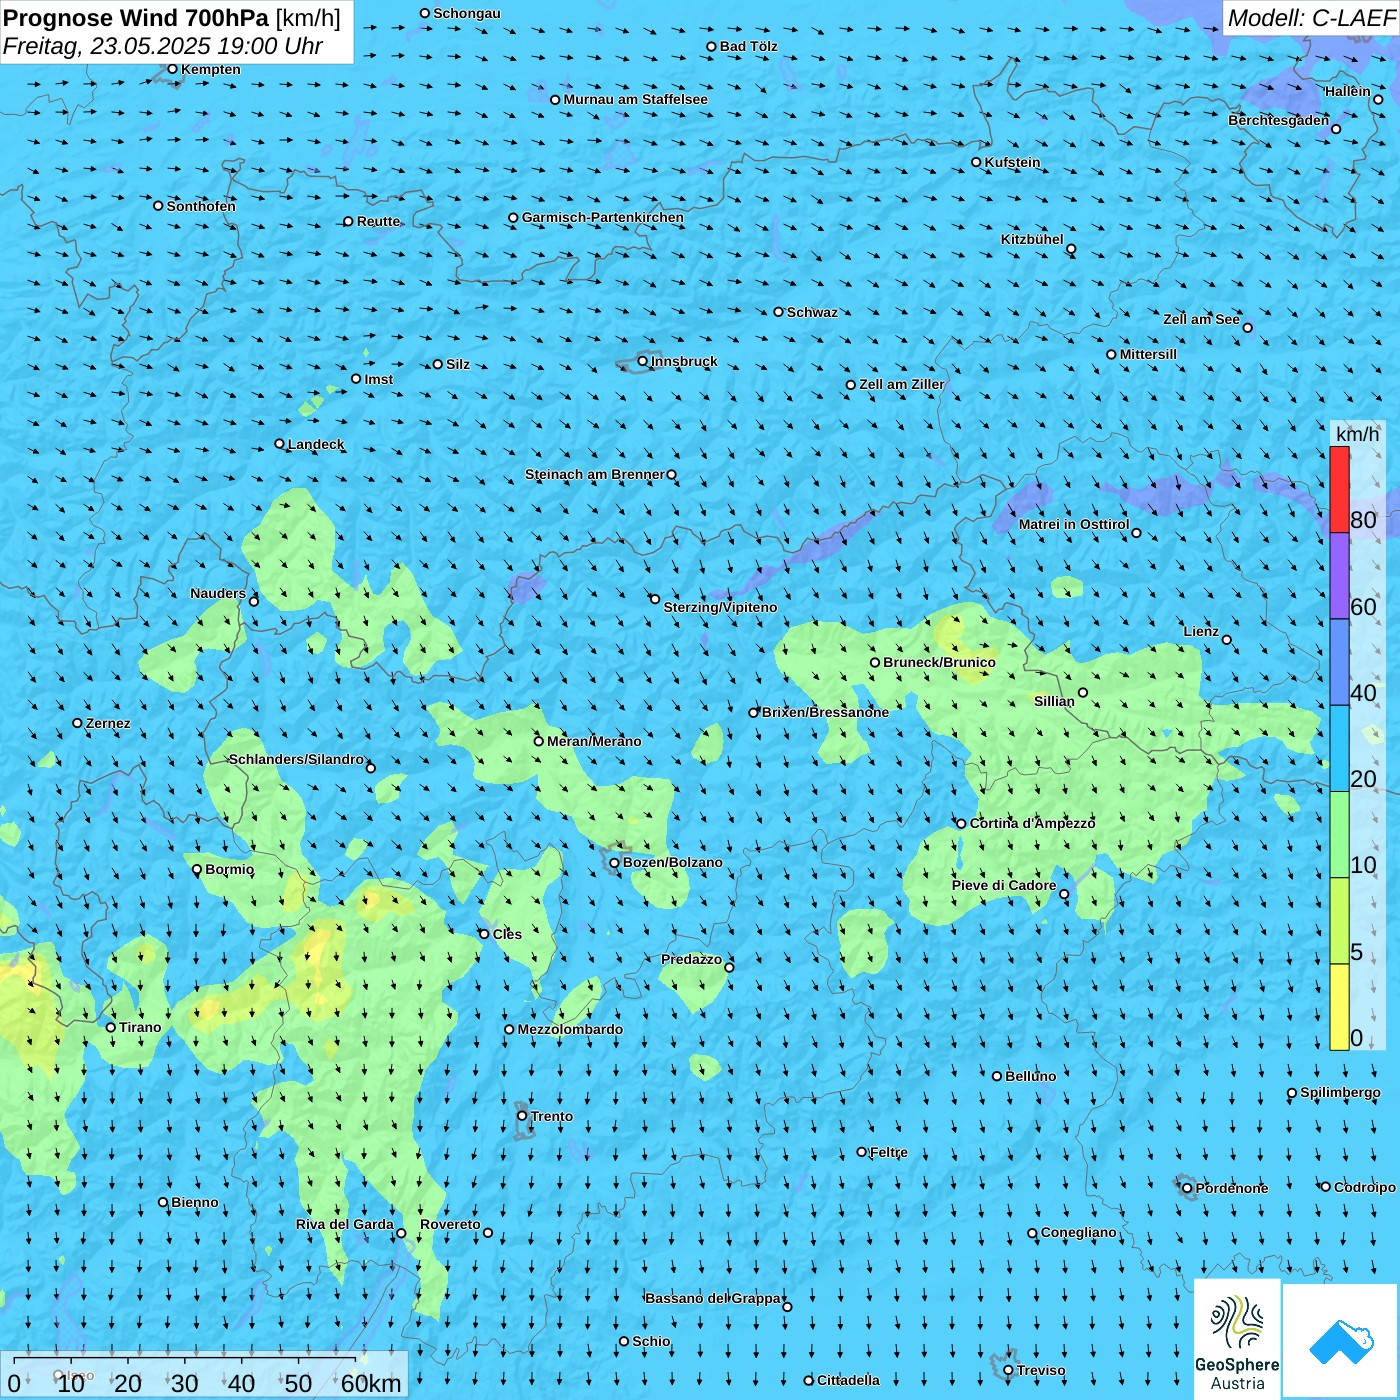Click the '60km' scale bar label
Screen dimensions: 1400x1400
coord(371,1383)
